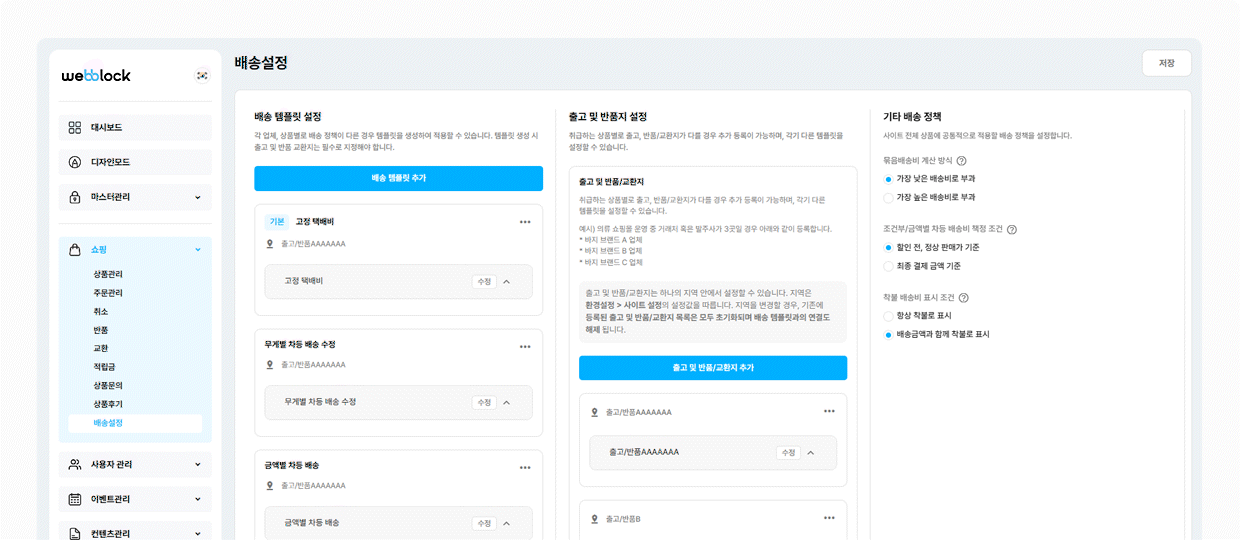
Task: Click 수정 in the 고정 택배비 row
Action: [484, 281]
